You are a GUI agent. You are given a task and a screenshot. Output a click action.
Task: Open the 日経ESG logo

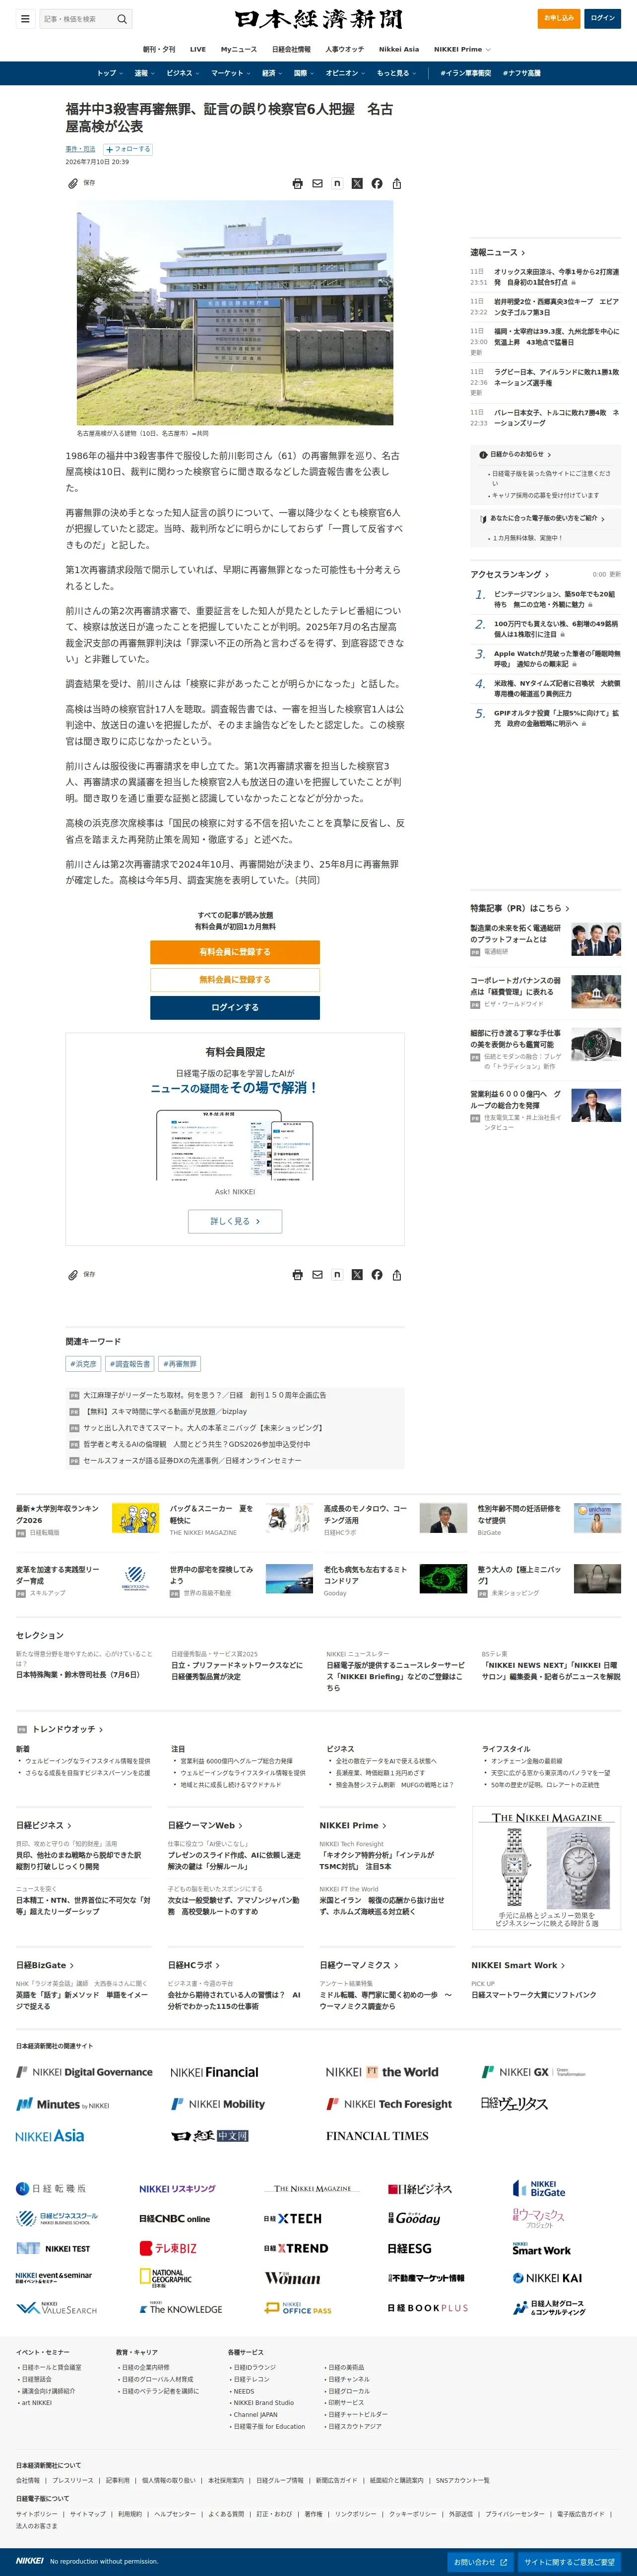pos(410,2248)
